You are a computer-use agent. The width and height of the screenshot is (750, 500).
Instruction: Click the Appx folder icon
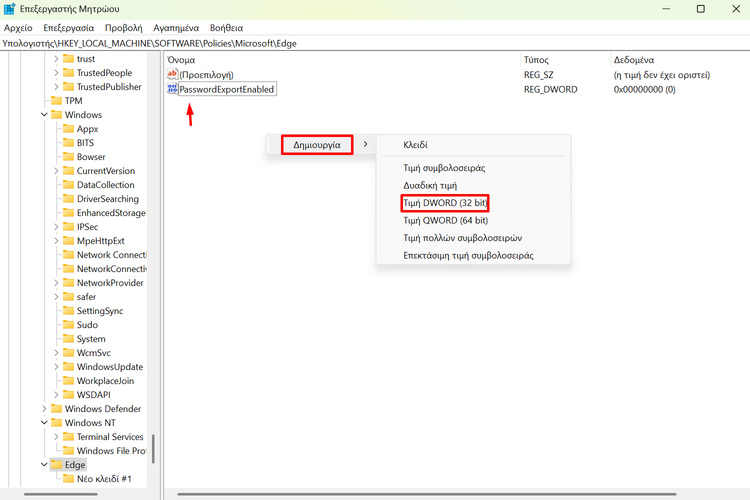[x=68, y=129]
